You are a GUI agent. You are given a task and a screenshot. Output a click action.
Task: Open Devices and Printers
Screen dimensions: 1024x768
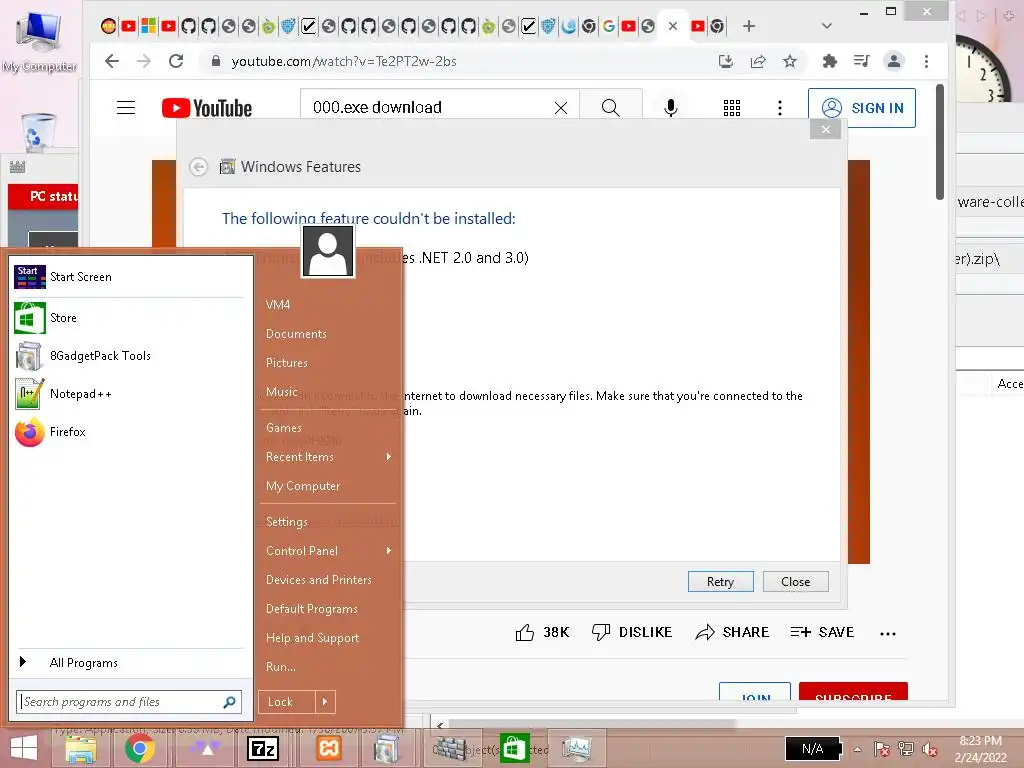click(x=319, y=580)
